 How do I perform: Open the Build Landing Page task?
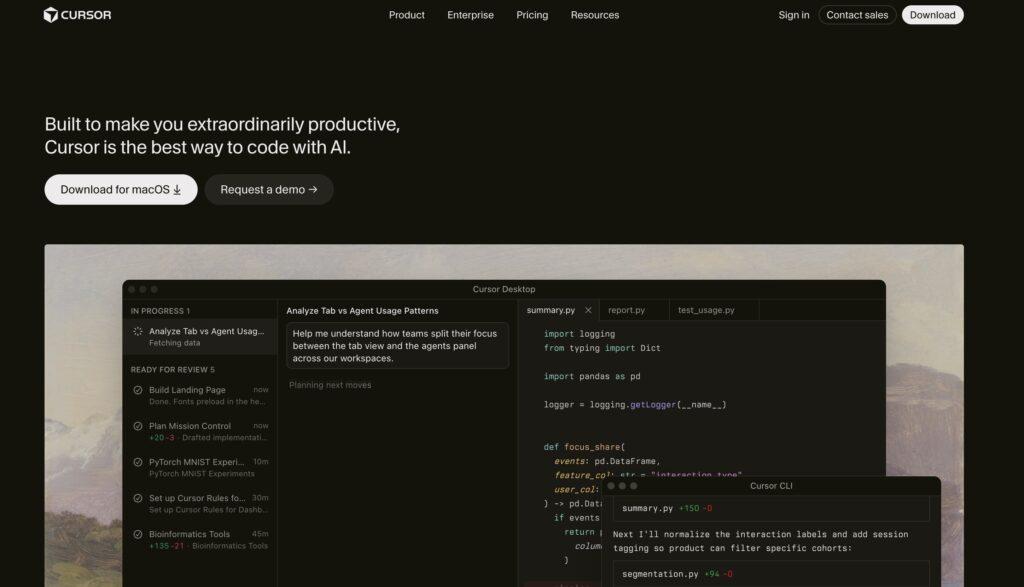tap(200, 395)
